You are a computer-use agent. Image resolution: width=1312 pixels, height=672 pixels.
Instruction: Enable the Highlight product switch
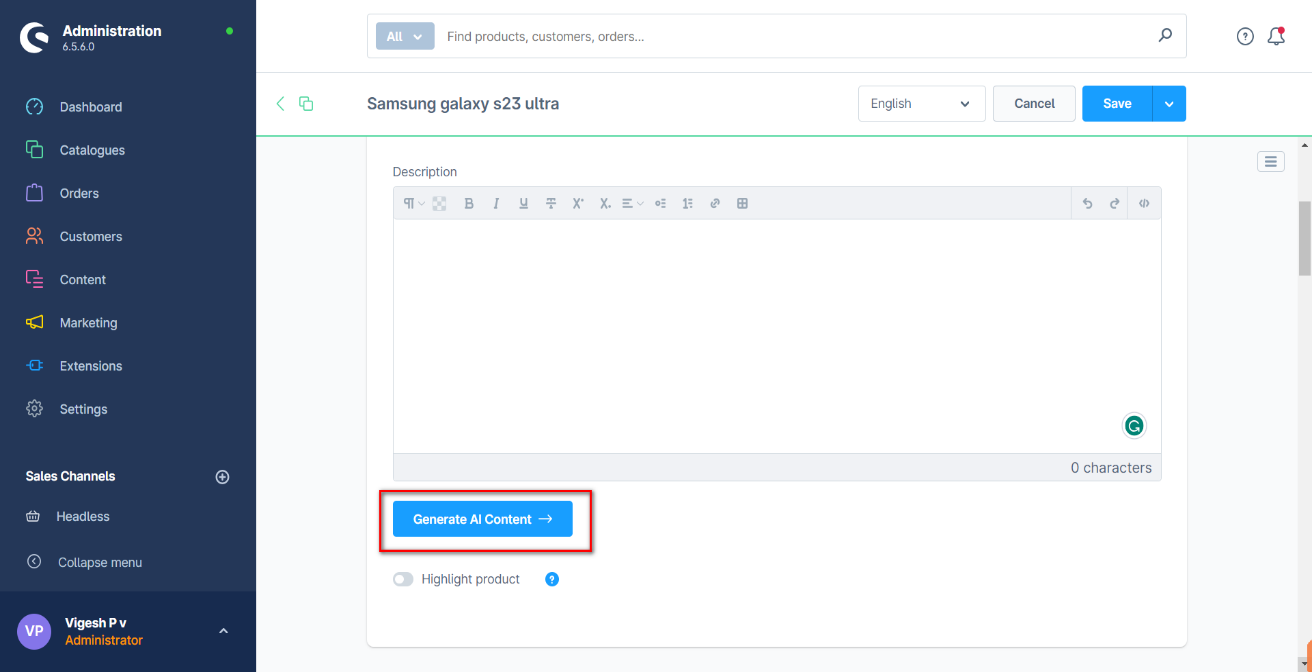[x=403, y=579]
